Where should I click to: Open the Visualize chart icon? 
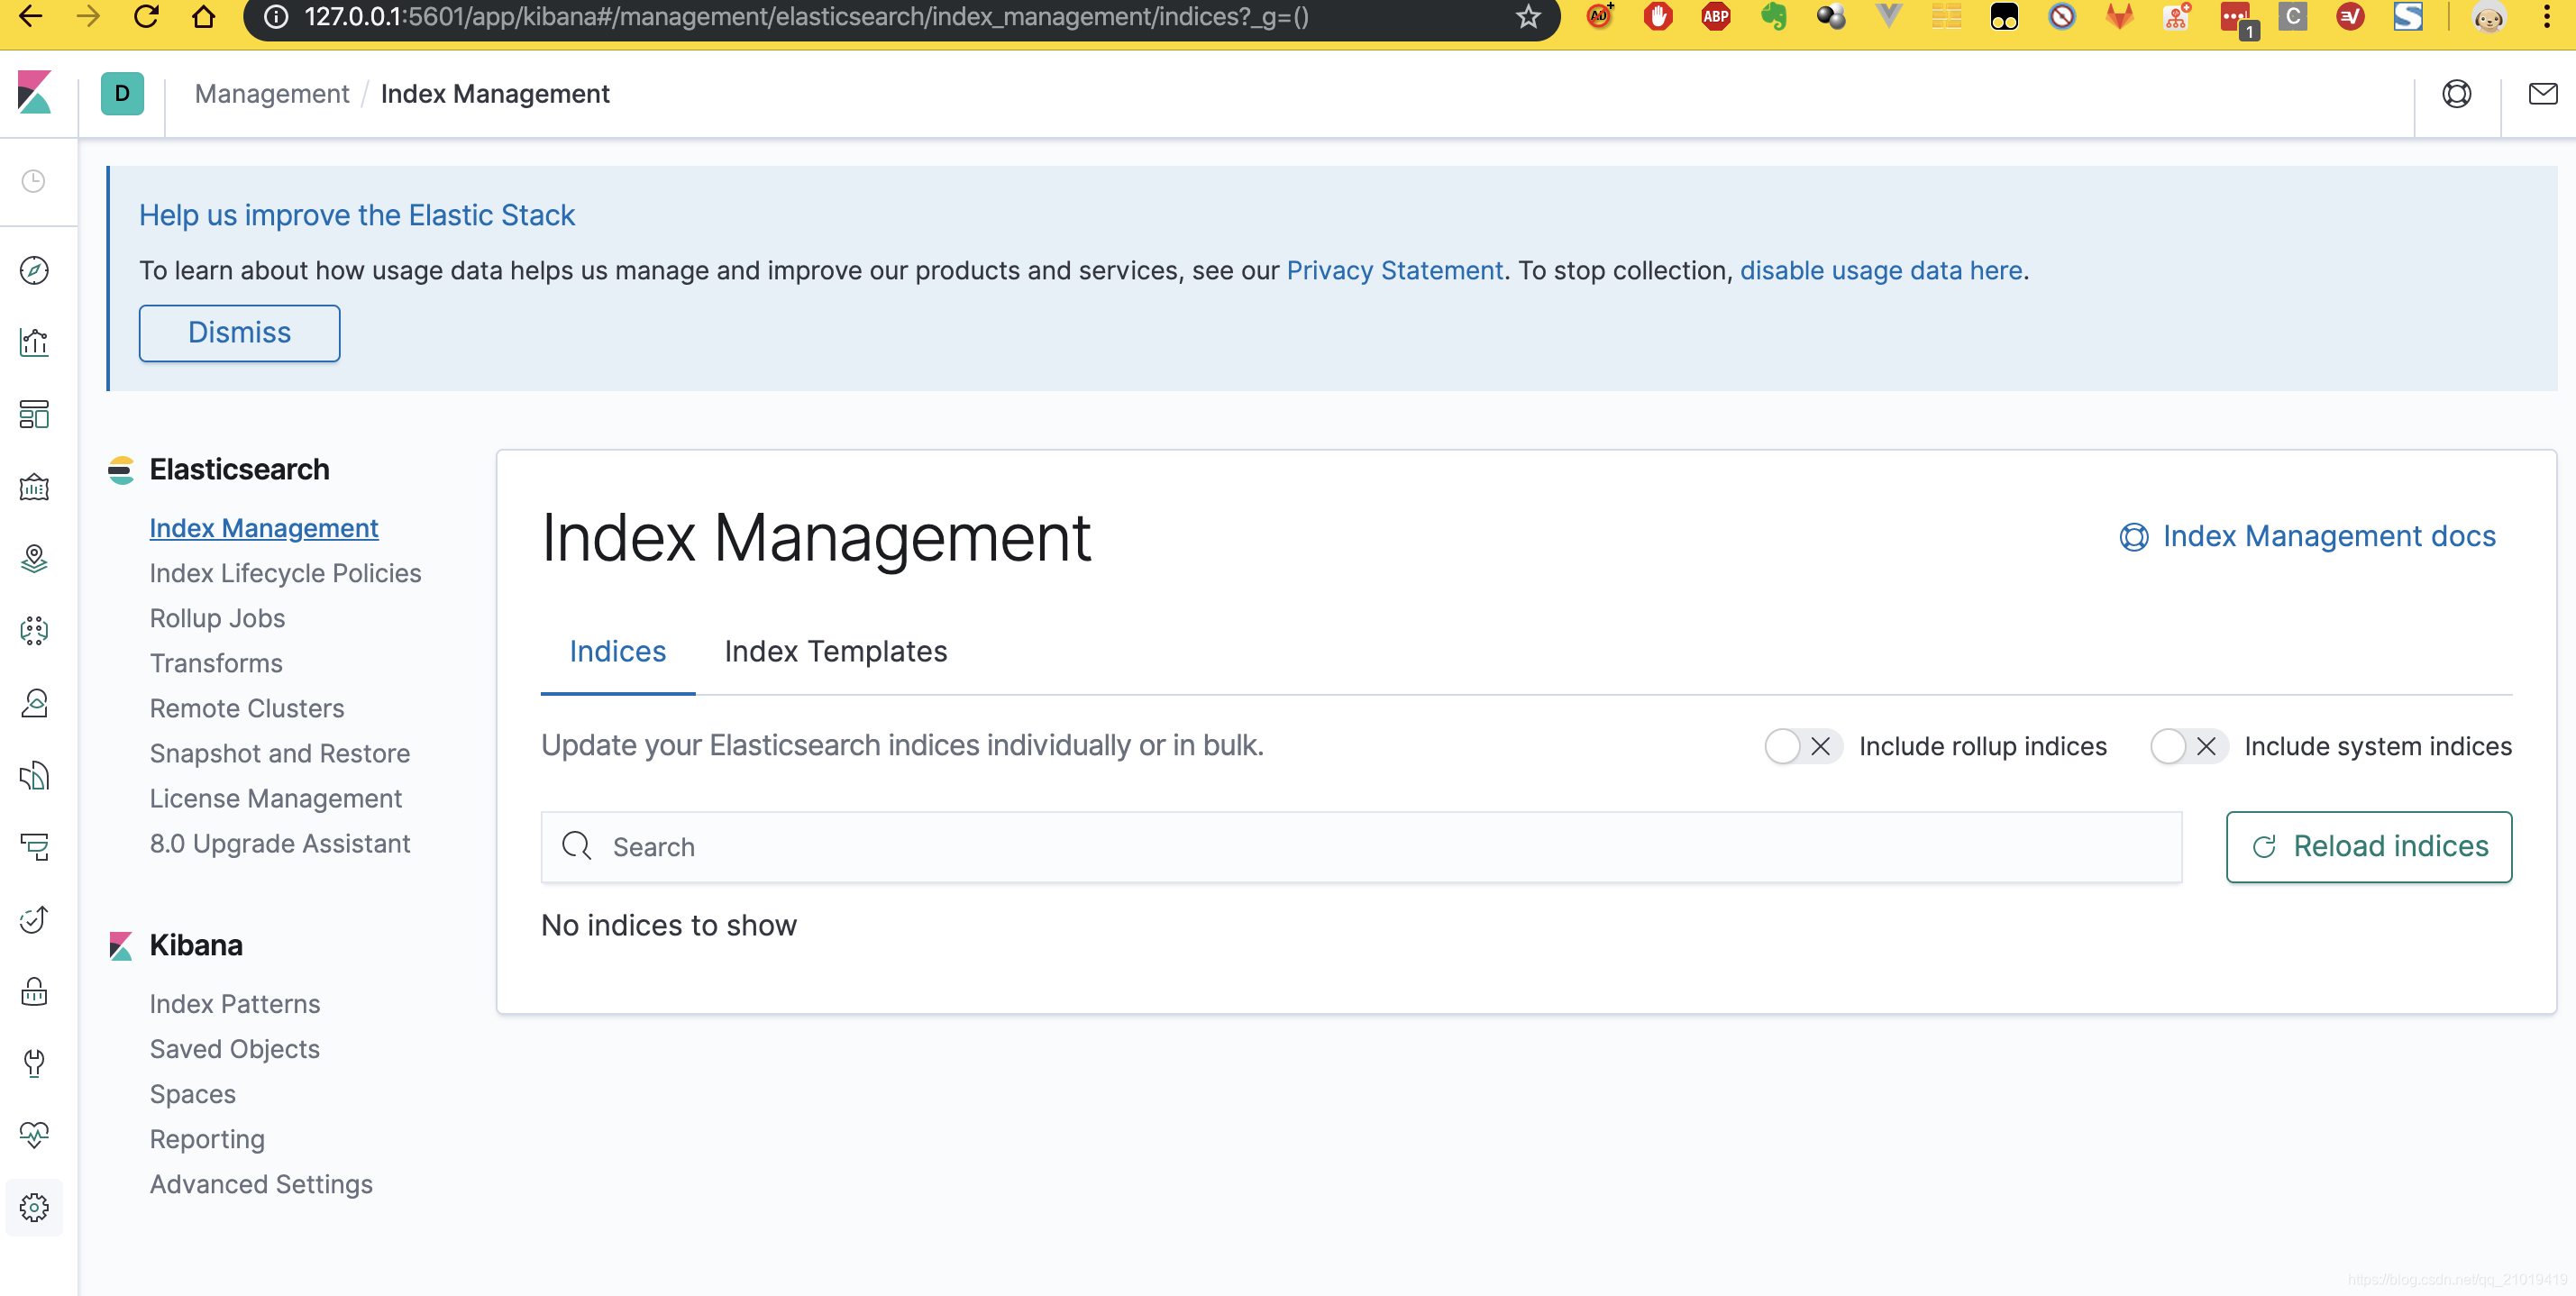click(34, 342)
